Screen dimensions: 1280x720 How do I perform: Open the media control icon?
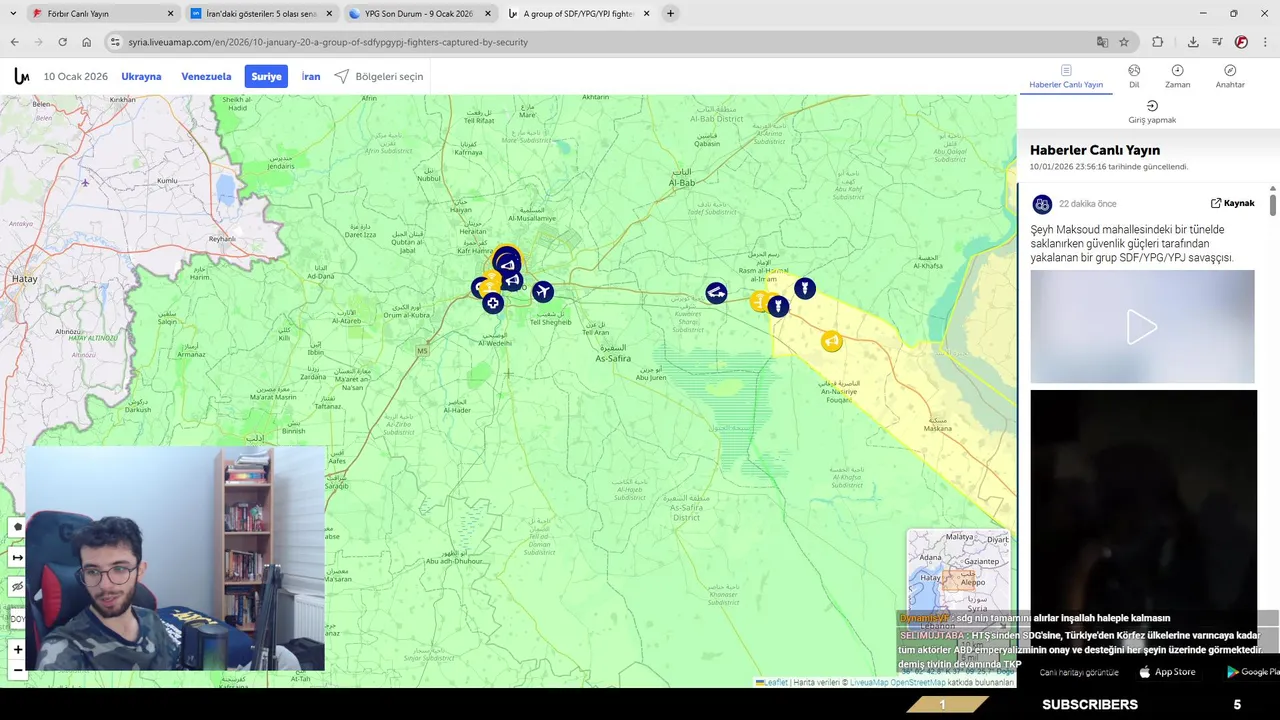click(x=1217, y=42)
